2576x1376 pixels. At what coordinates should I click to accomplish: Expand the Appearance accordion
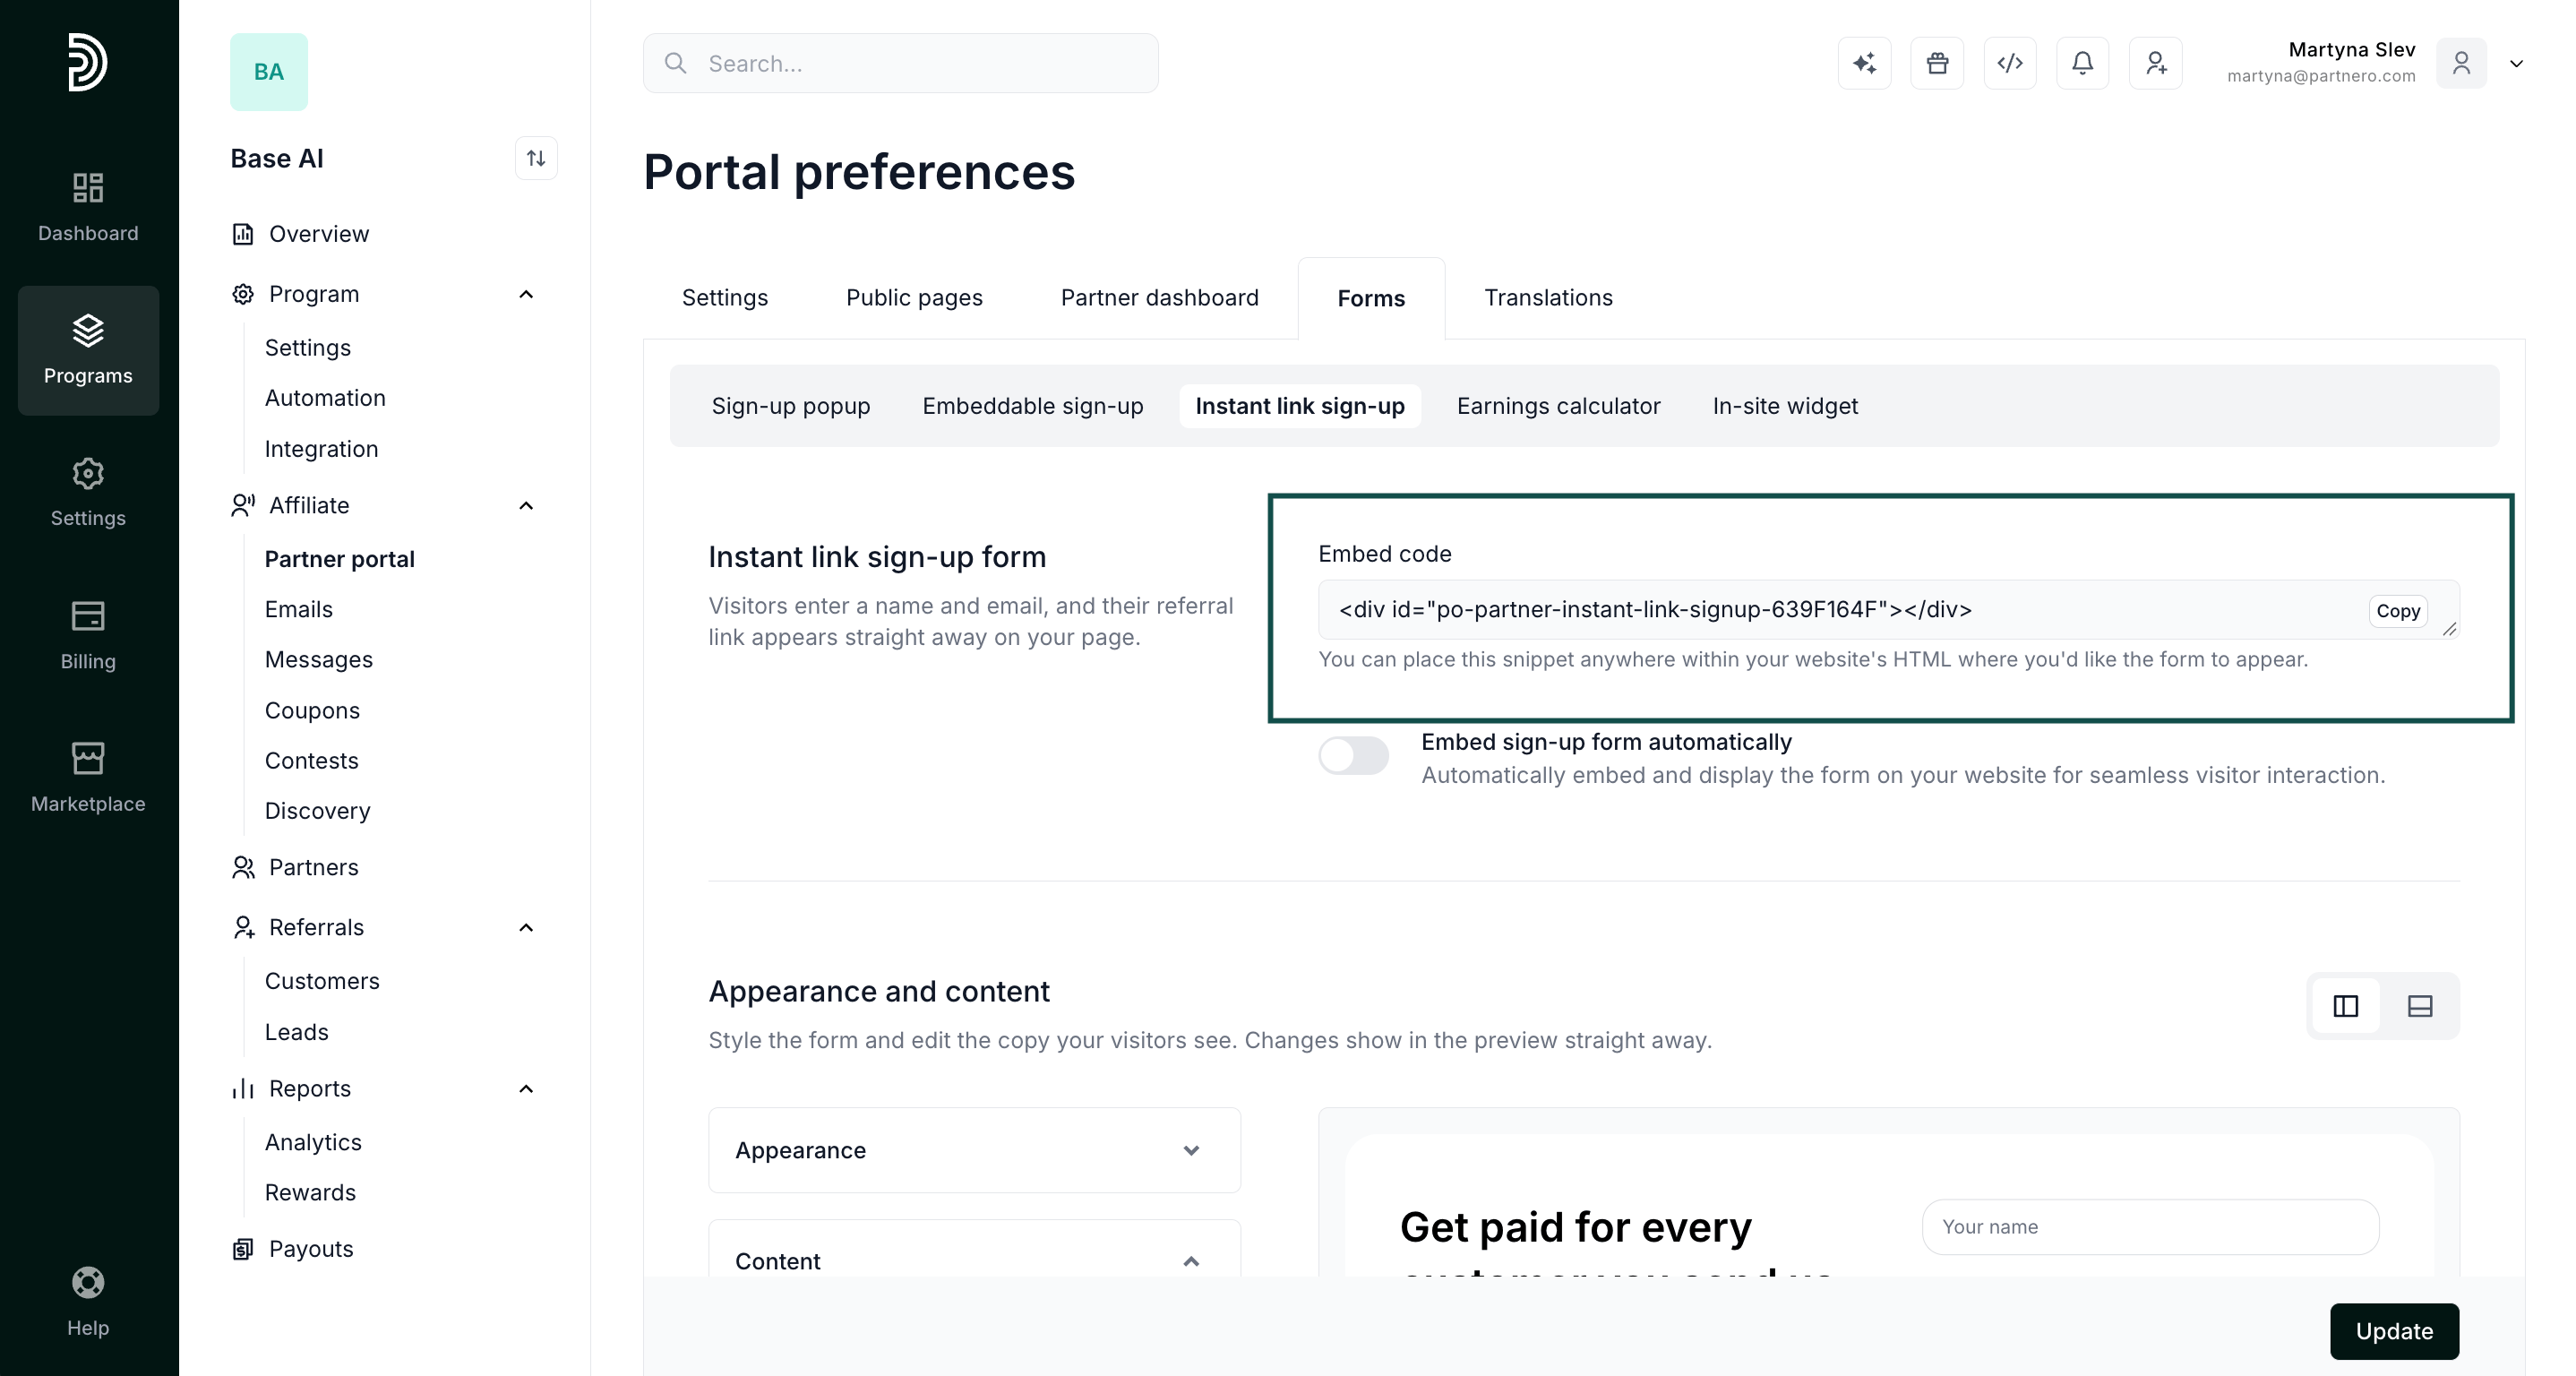[975, 1150]
